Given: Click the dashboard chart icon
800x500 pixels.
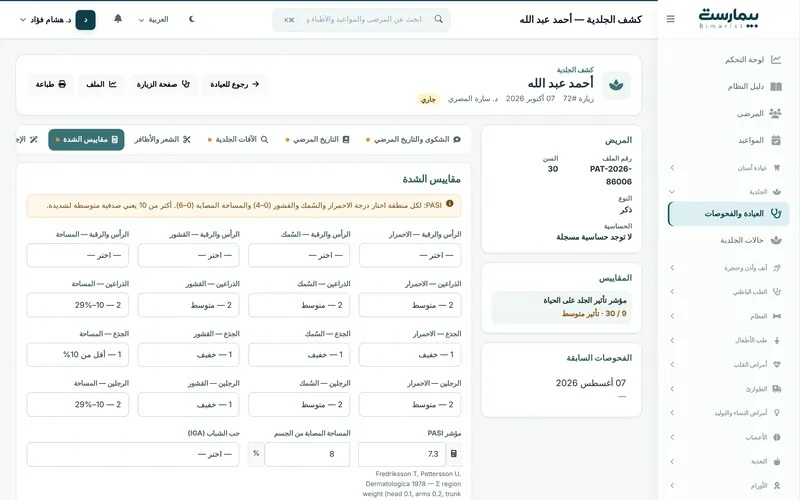Looking at the screenshot, I should click(776, 60).
